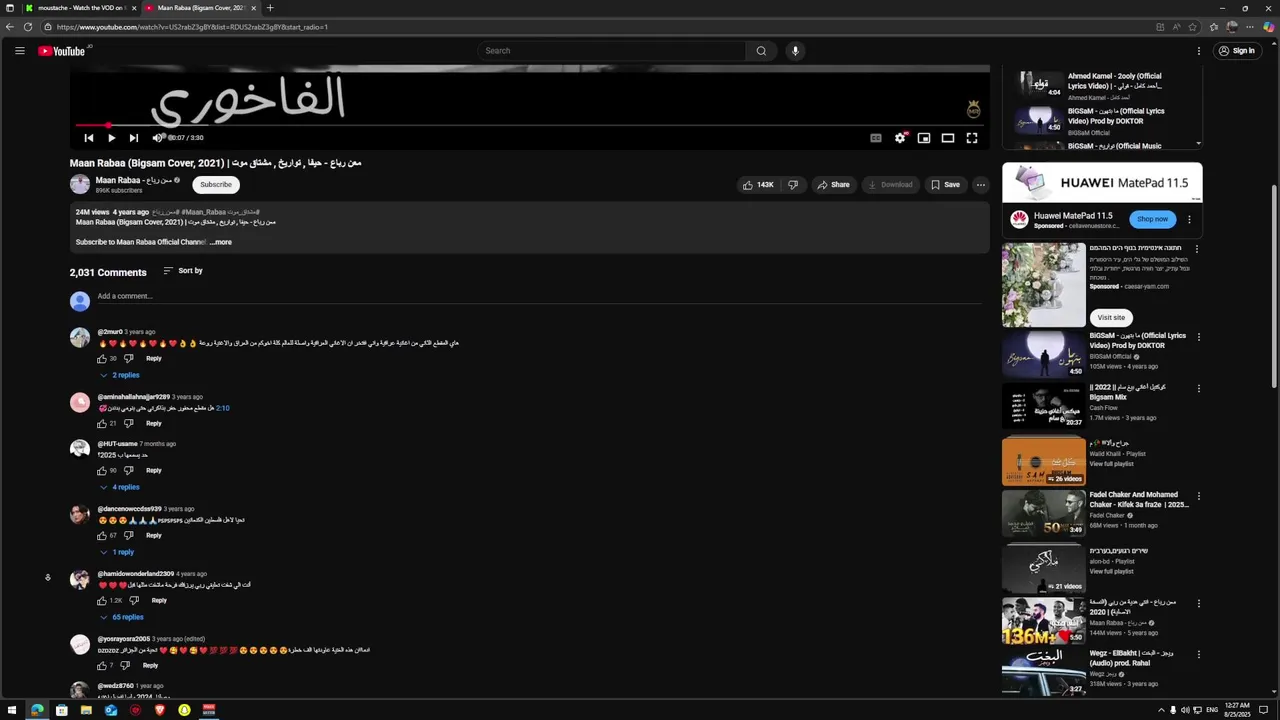The image size is (1280, 720).
Task: Go back in browser history
Action: (10, 27)
